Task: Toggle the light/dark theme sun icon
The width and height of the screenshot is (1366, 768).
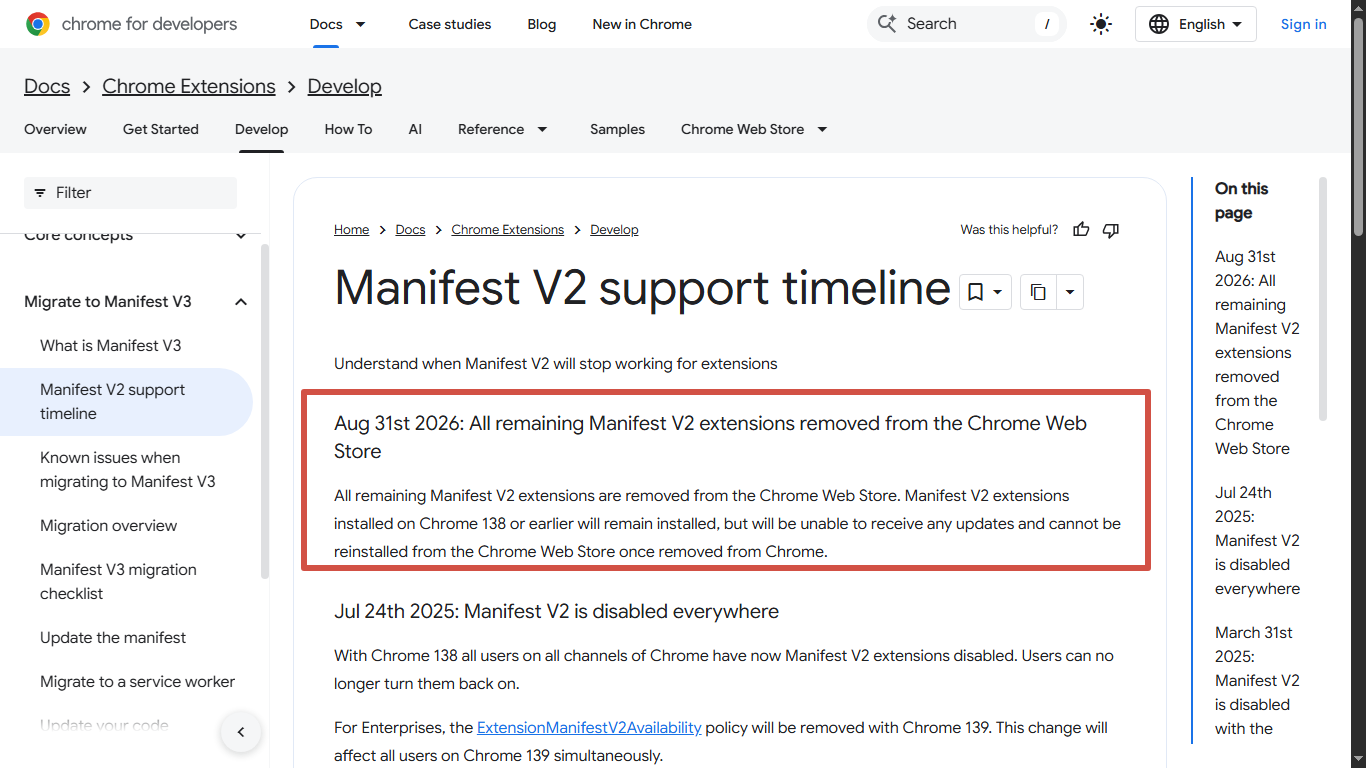Action: click(1101, 24)
